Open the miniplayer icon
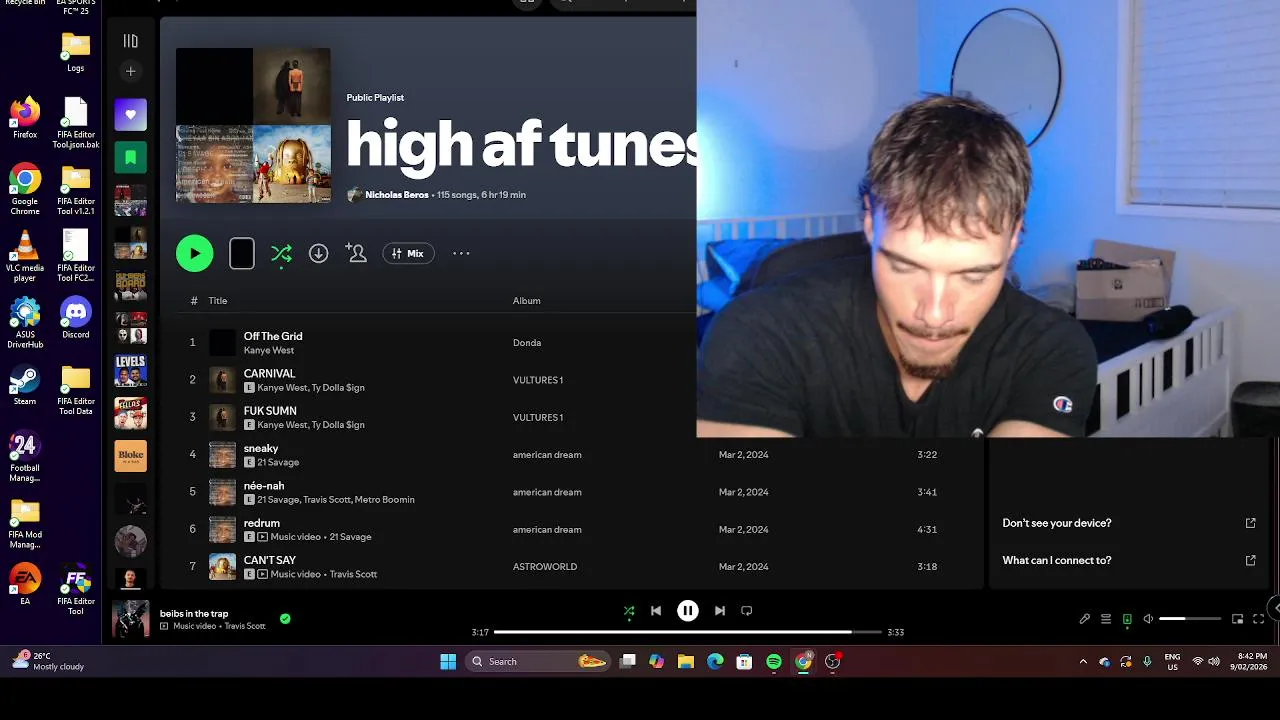 pyautogui.click(x=1237, y=619)
